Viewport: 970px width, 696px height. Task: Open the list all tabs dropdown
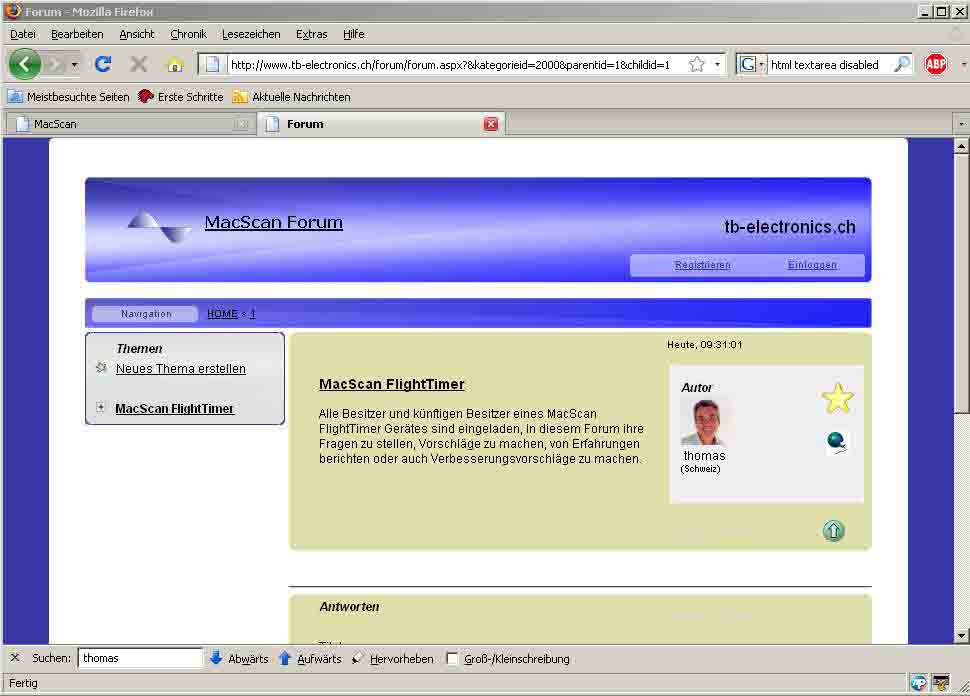click(961, 124)
